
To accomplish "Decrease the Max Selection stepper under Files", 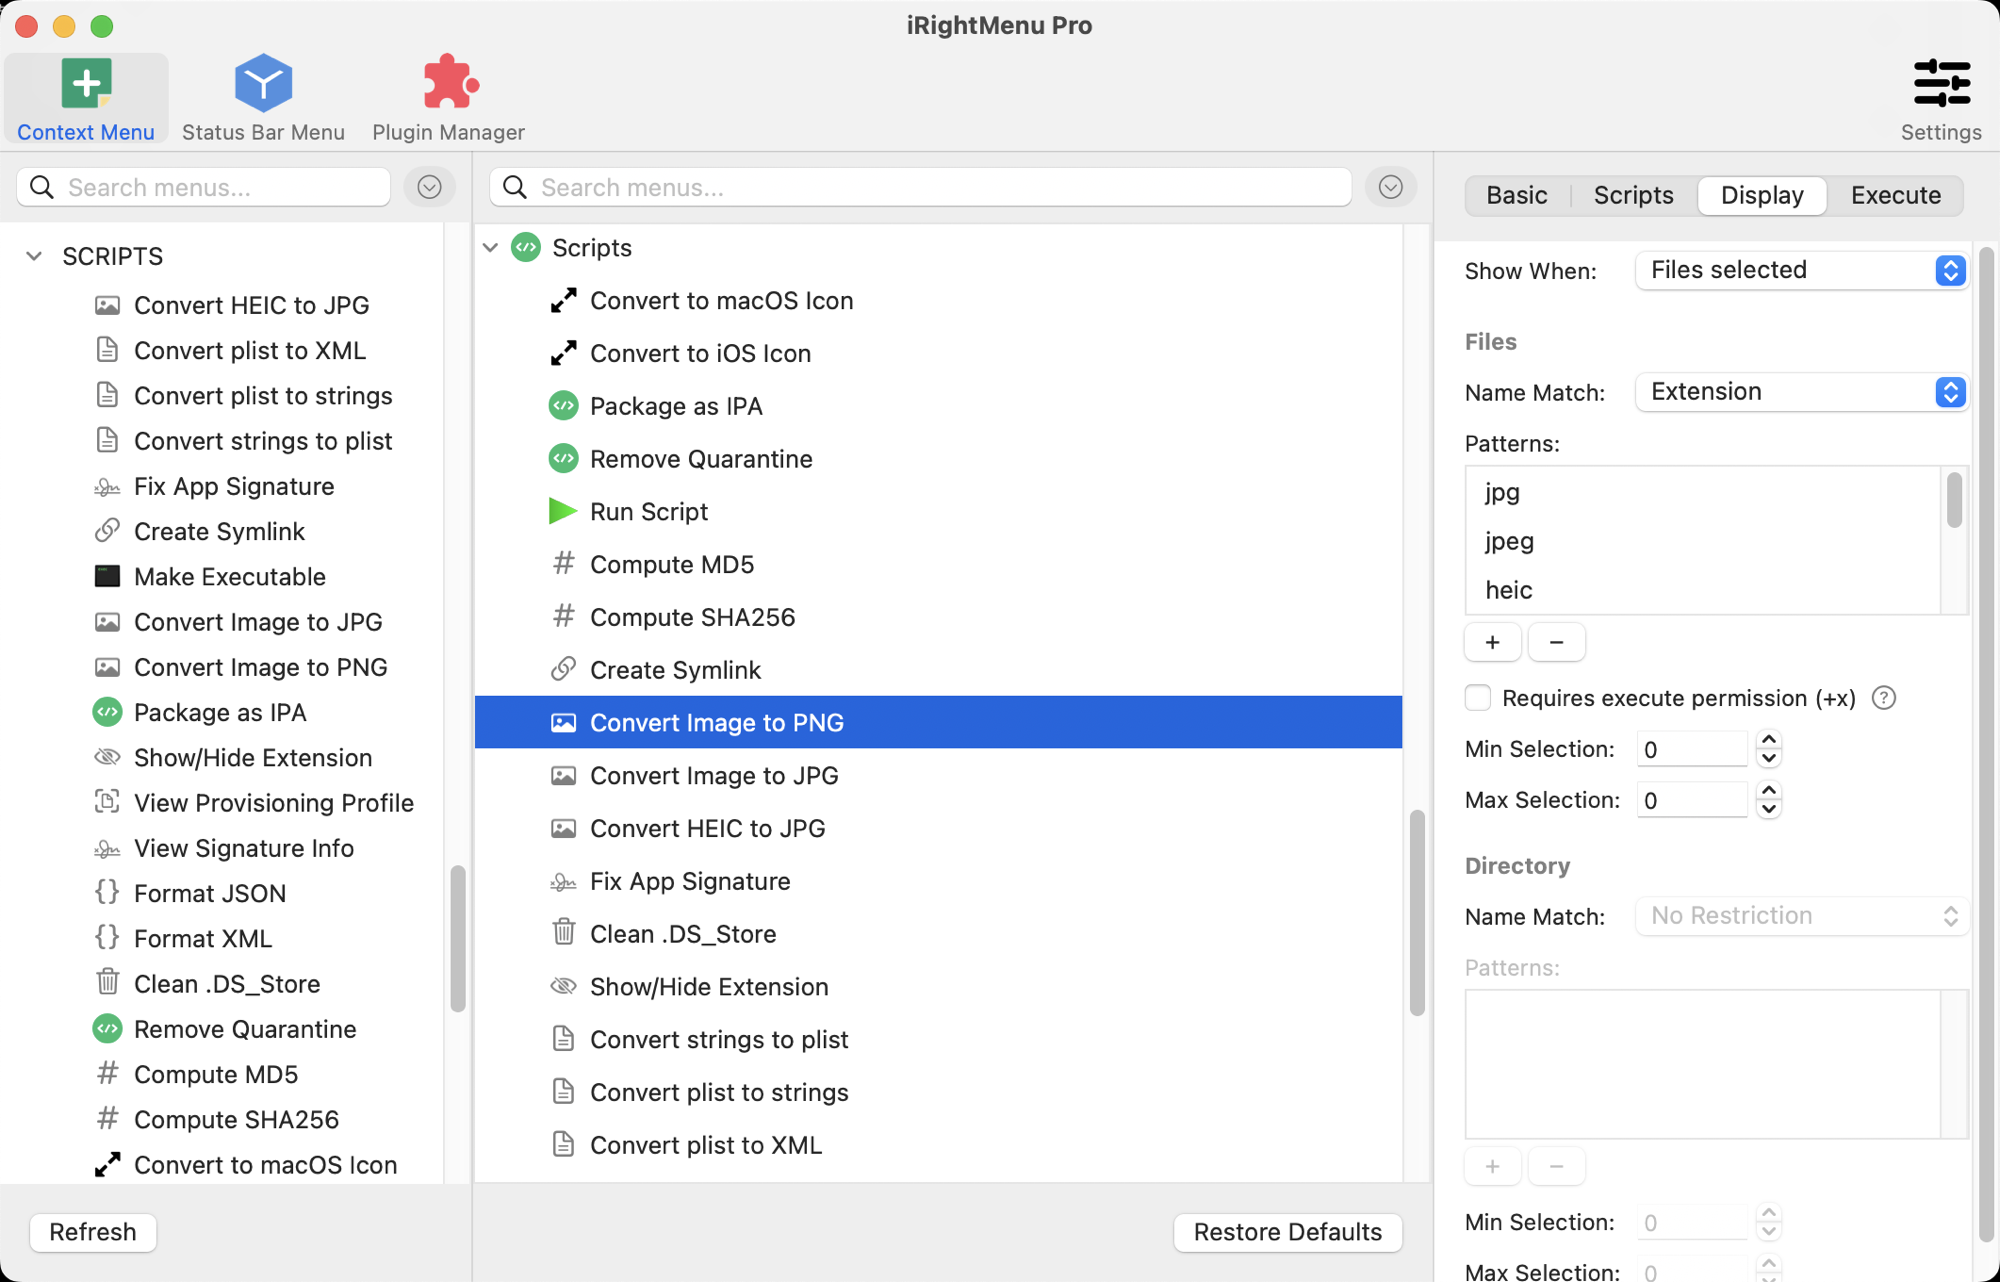I will (x=1769, y=809).
